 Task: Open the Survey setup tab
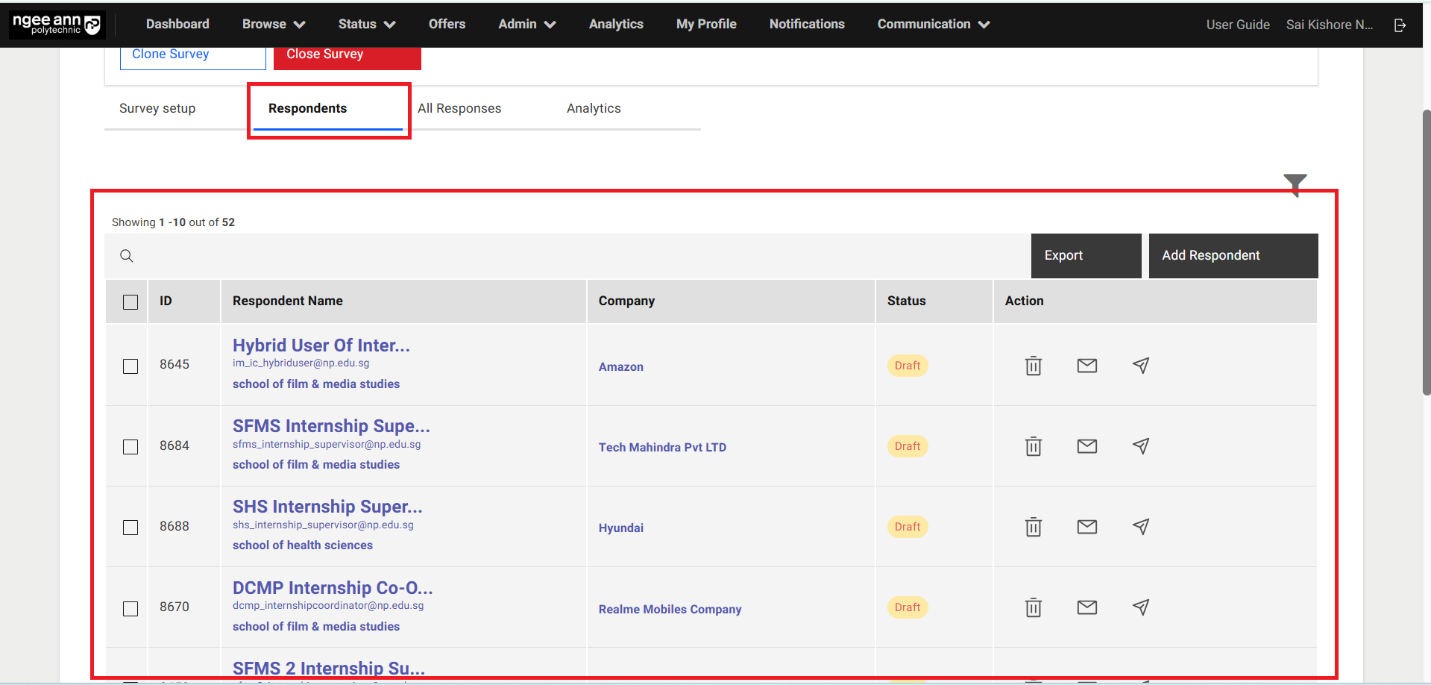[x=157, y=109]
